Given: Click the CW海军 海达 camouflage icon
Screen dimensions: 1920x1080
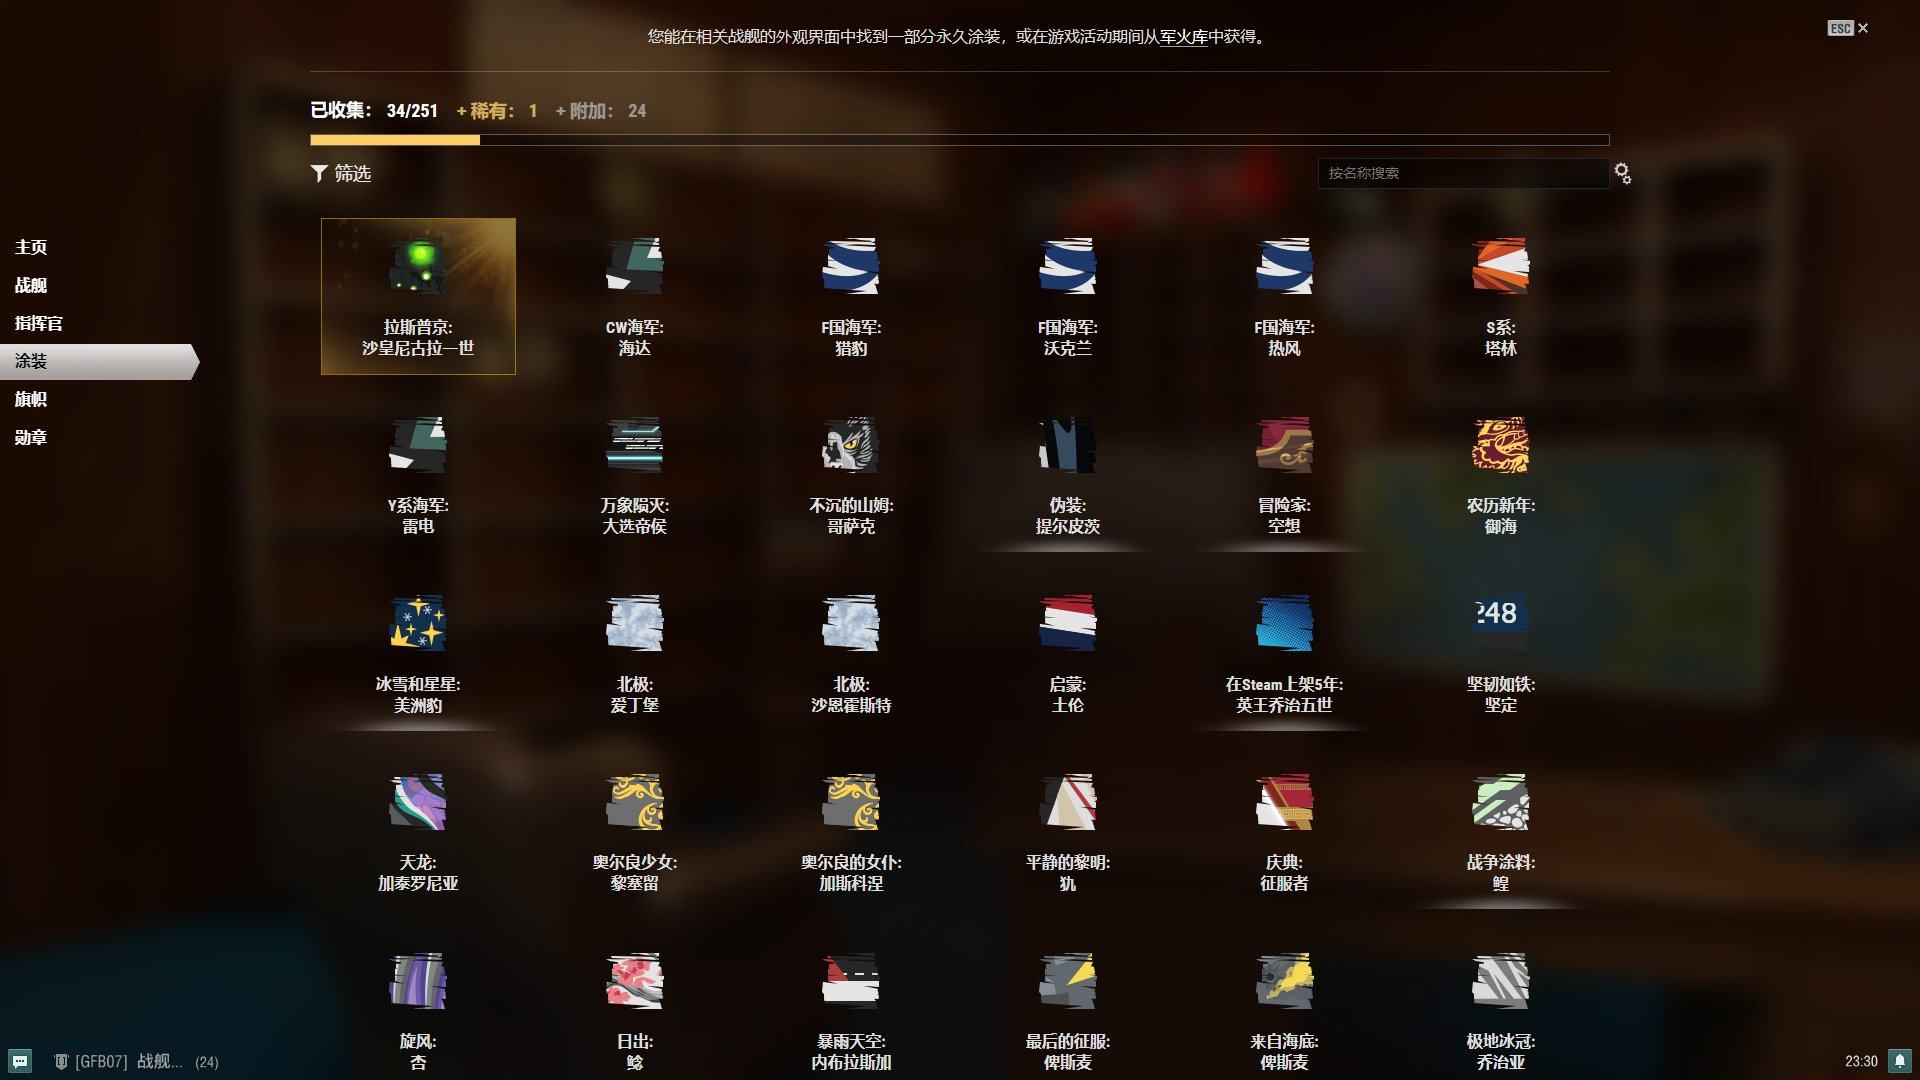Looking at the screenshot, I should (634, 266).
